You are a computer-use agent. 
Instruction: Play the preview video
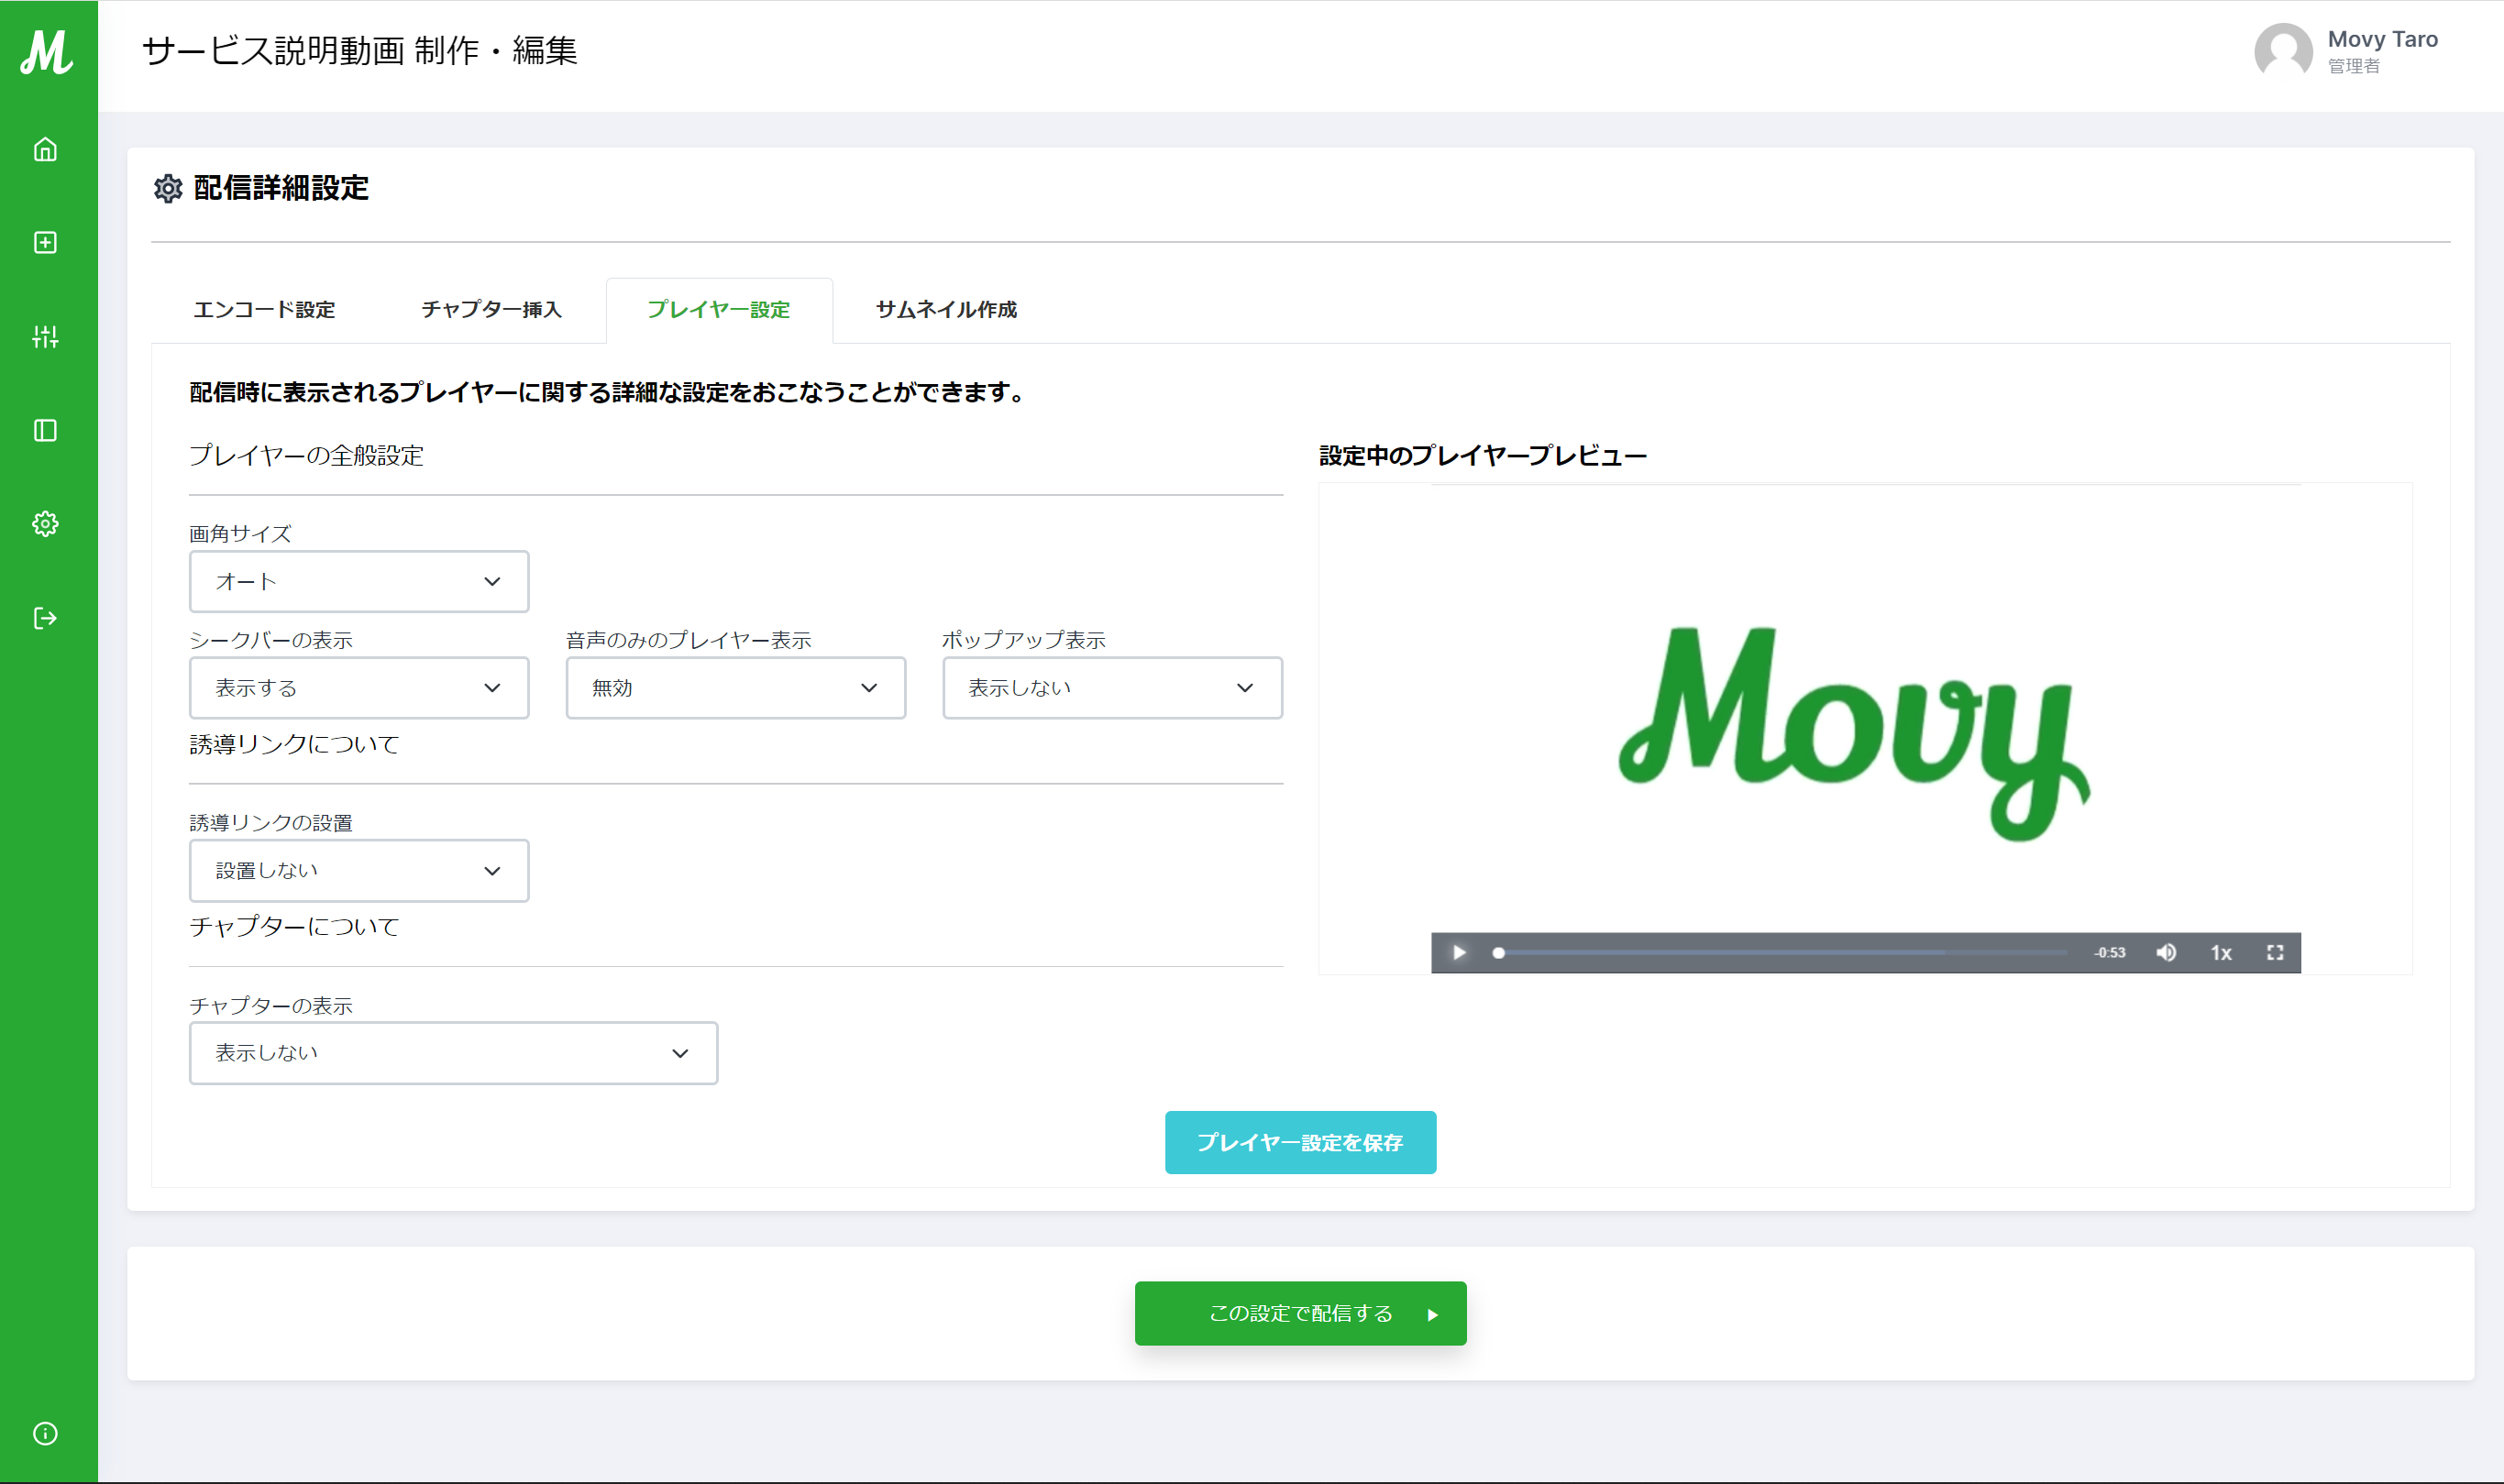click(x=1459, y=952)
